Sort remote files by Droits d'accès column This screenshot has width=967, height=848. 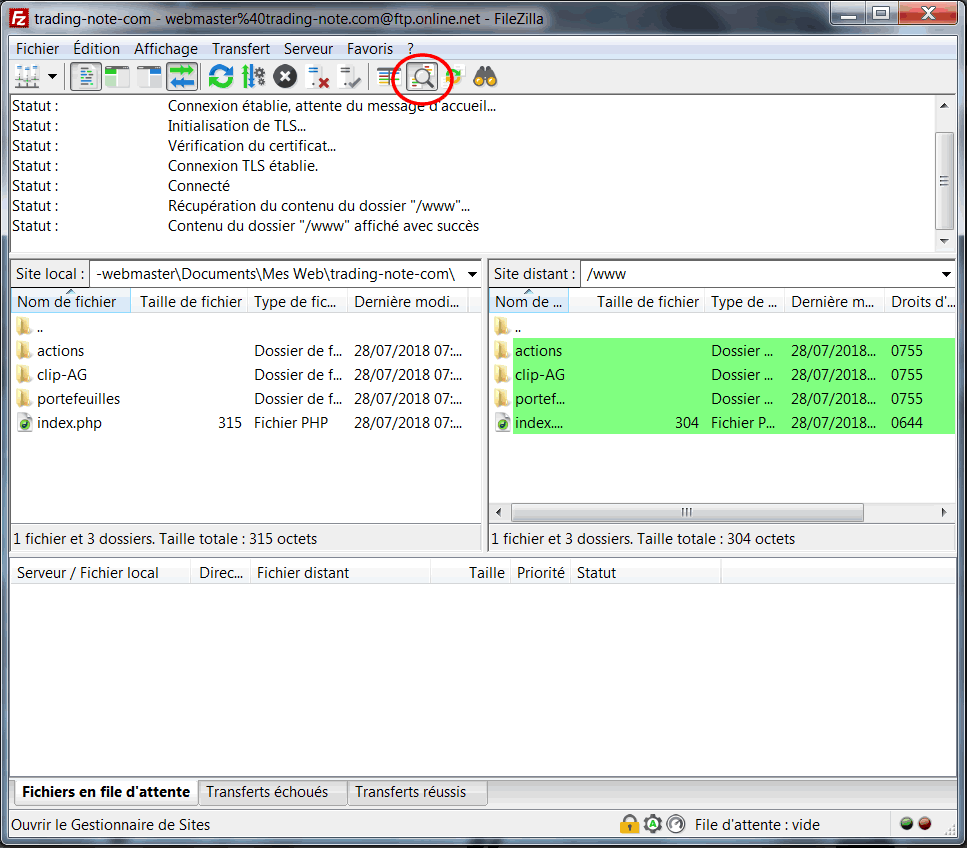click(920, 302)
